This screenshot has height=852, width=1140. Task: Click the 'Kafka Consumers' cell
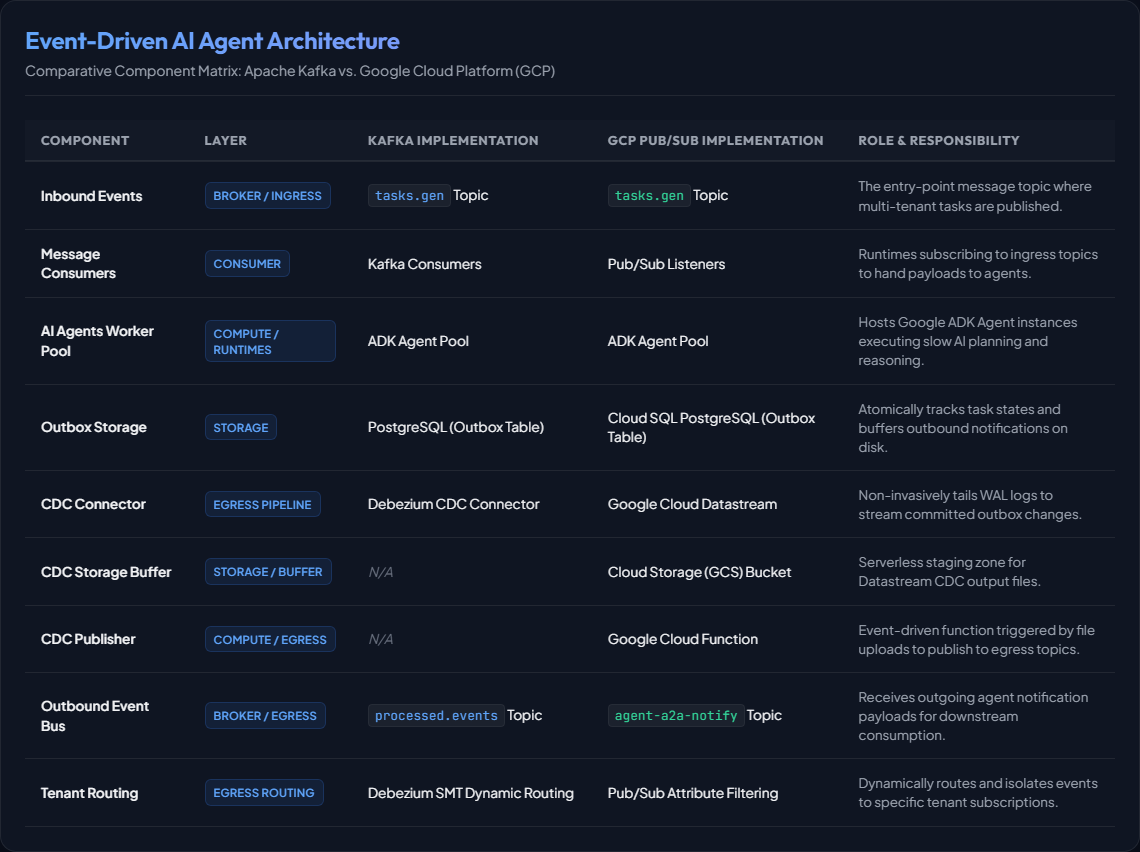click(x=425, y=264)
